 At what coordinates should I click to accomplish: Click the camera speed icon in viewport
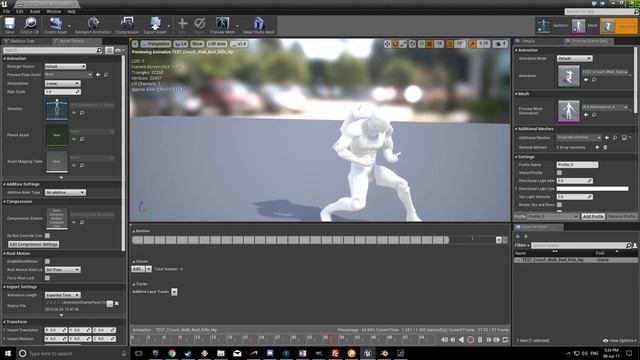(500, 44)
